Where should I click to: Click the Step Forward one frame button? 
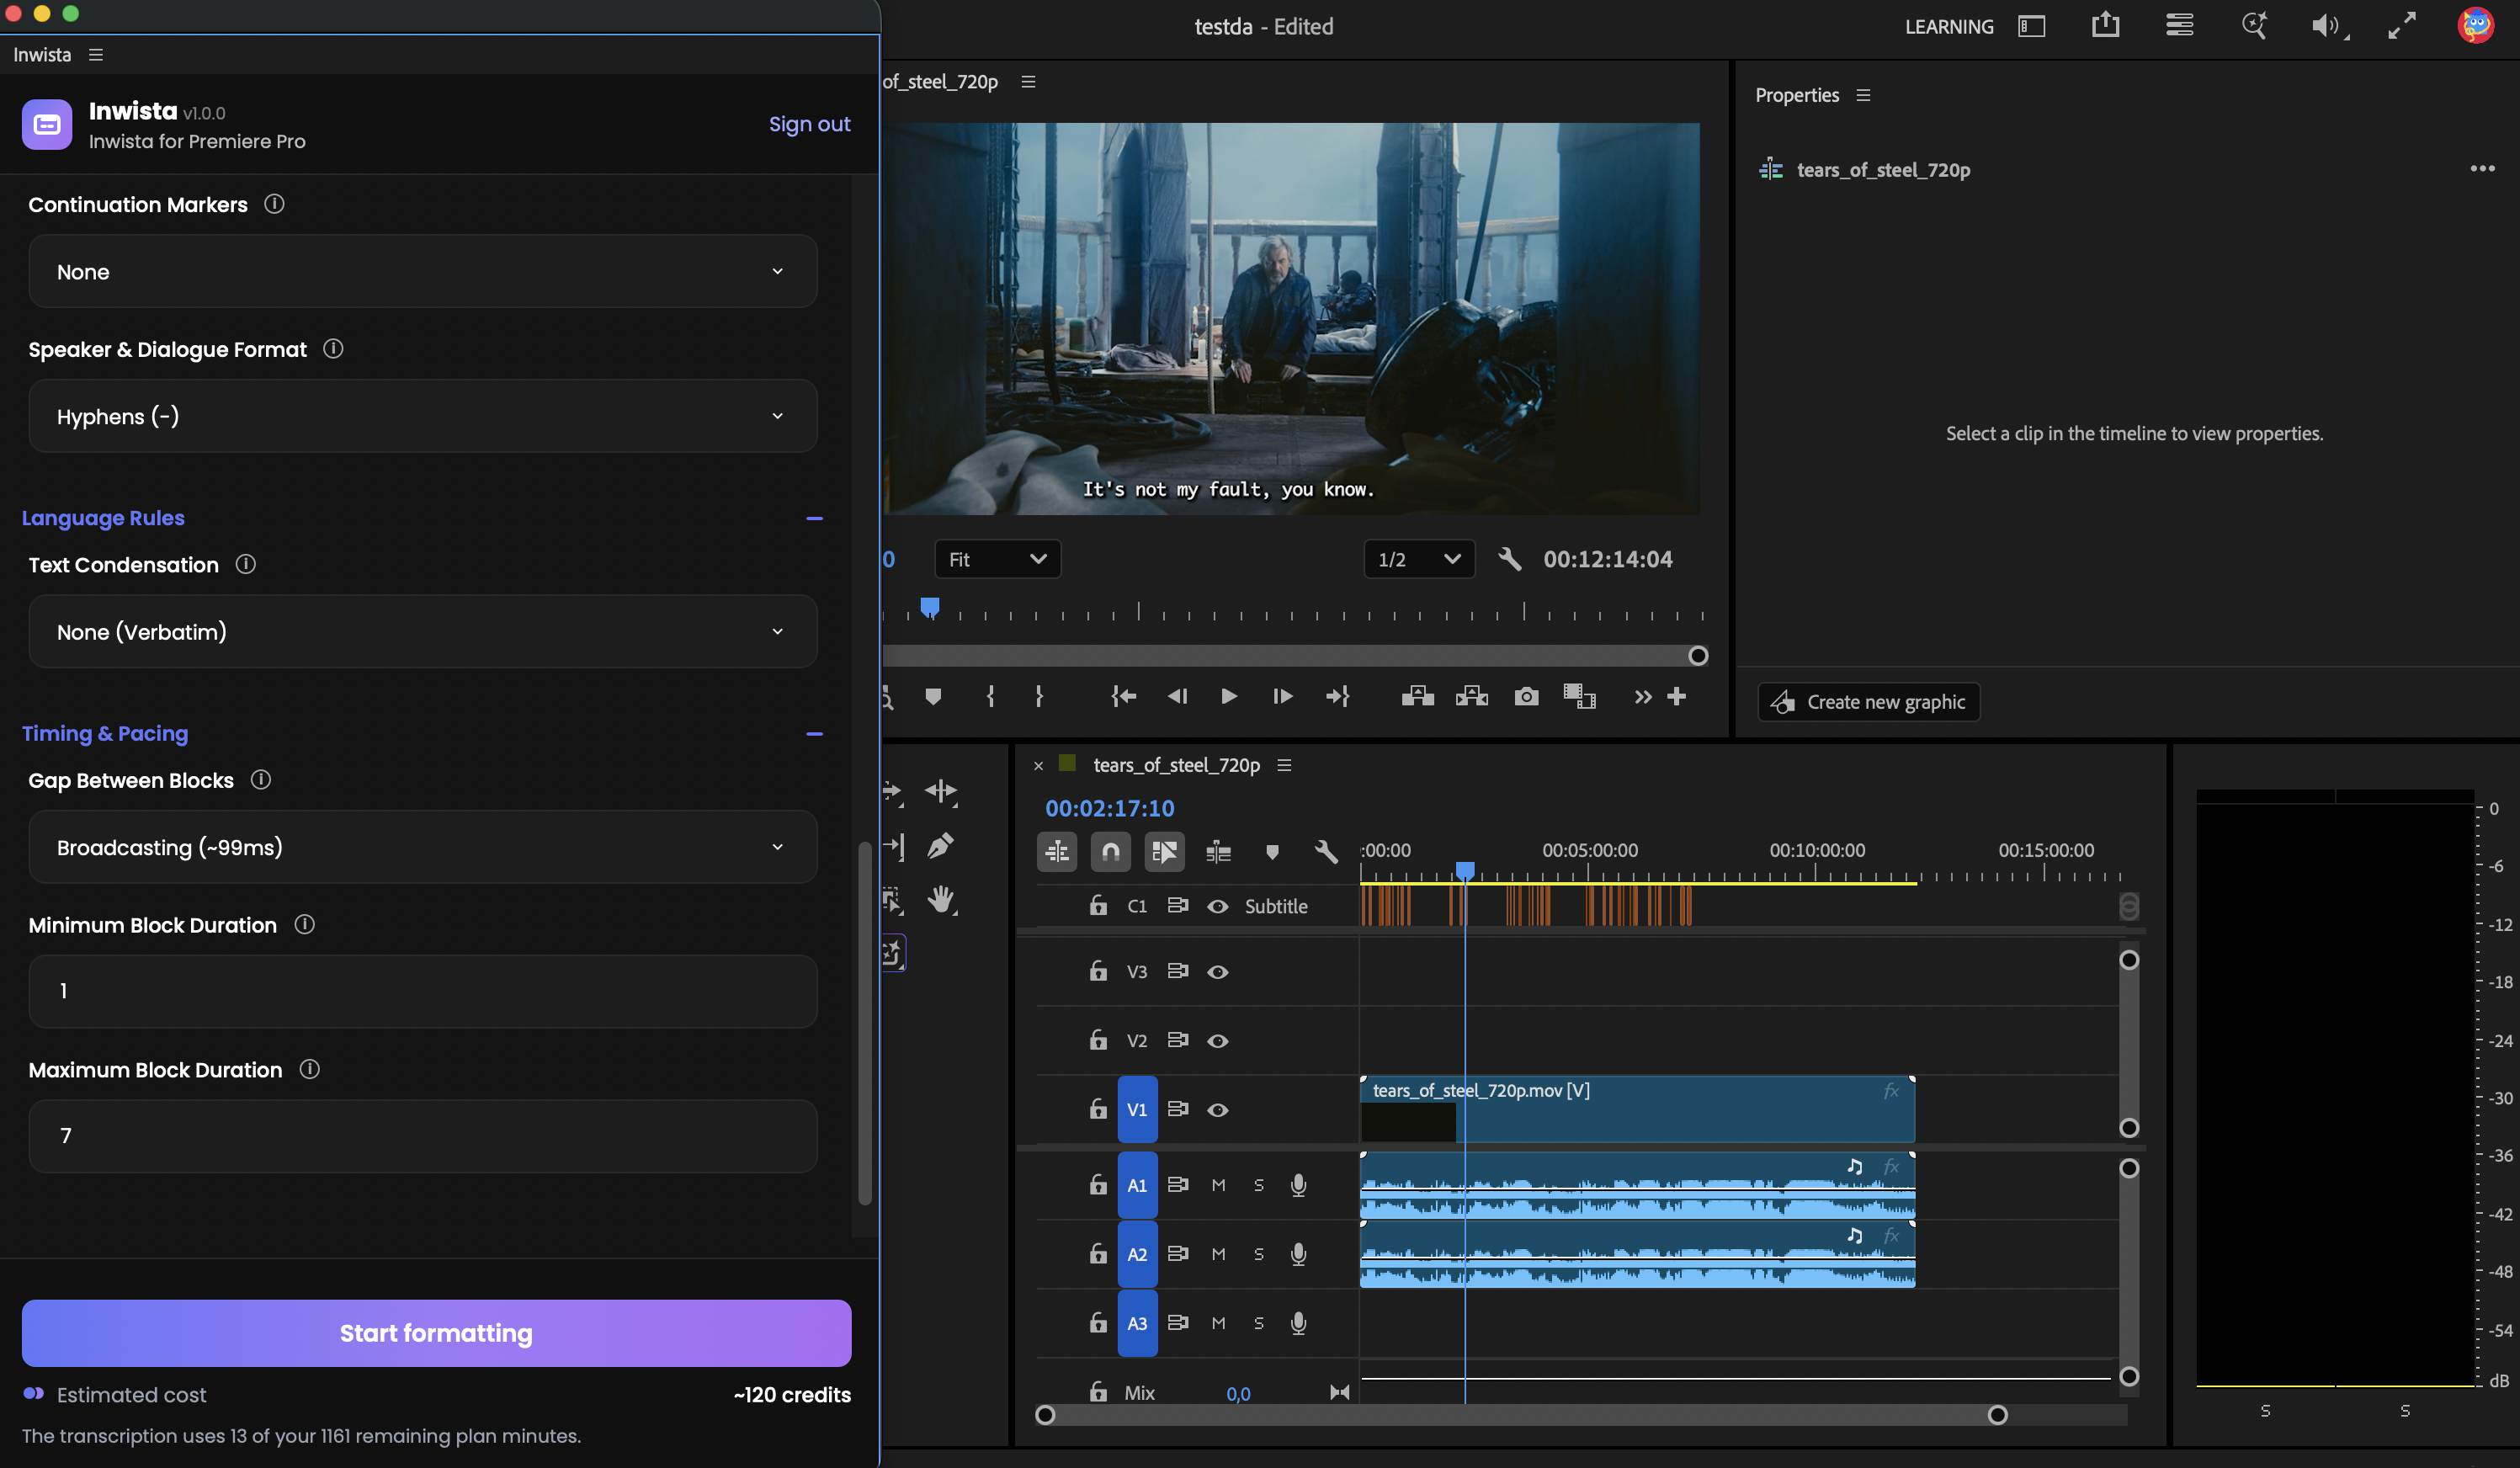pyautogui.click(x=1282, y=696)
